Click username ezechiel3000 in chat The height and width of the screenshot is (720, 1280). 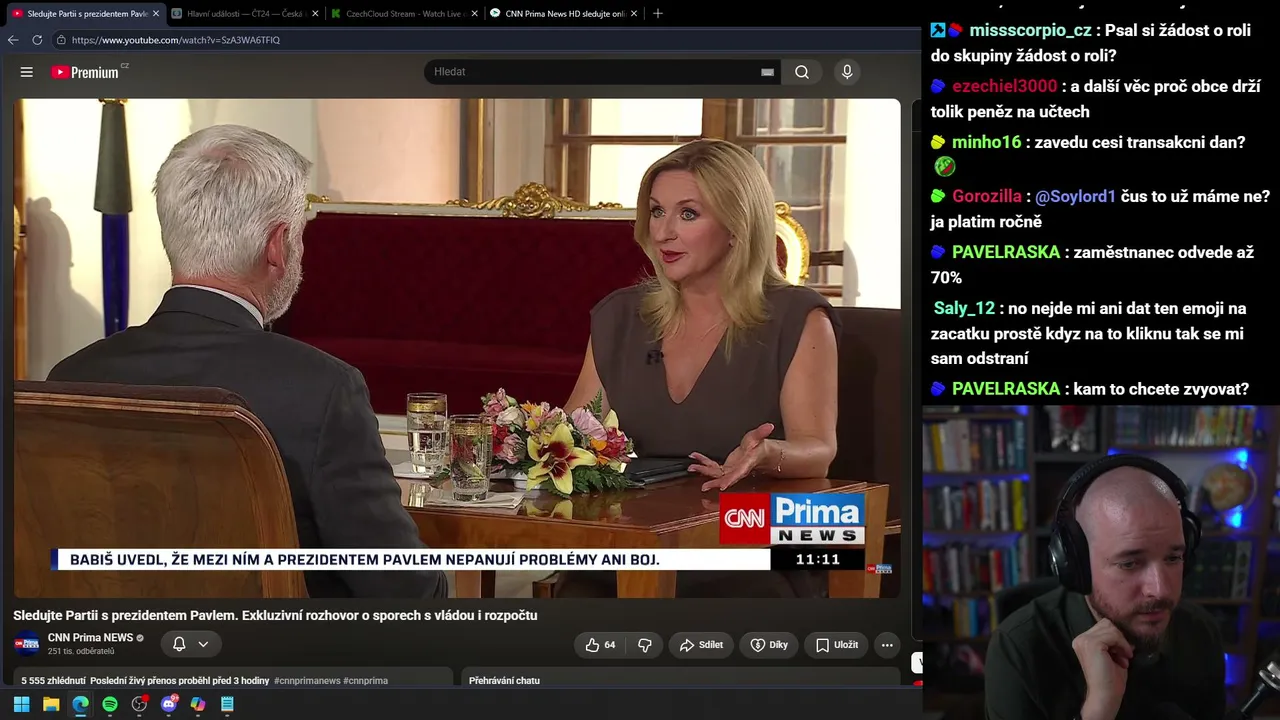point(1004,86)
